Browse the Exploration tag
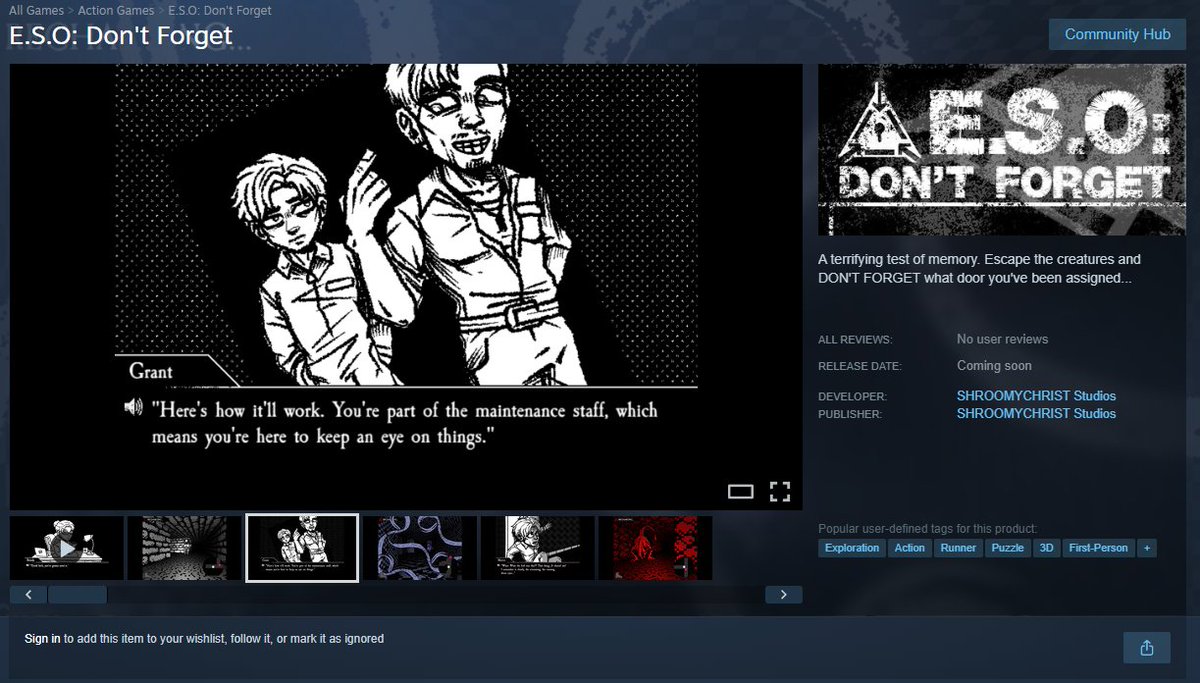 click(x=852, y=548)
